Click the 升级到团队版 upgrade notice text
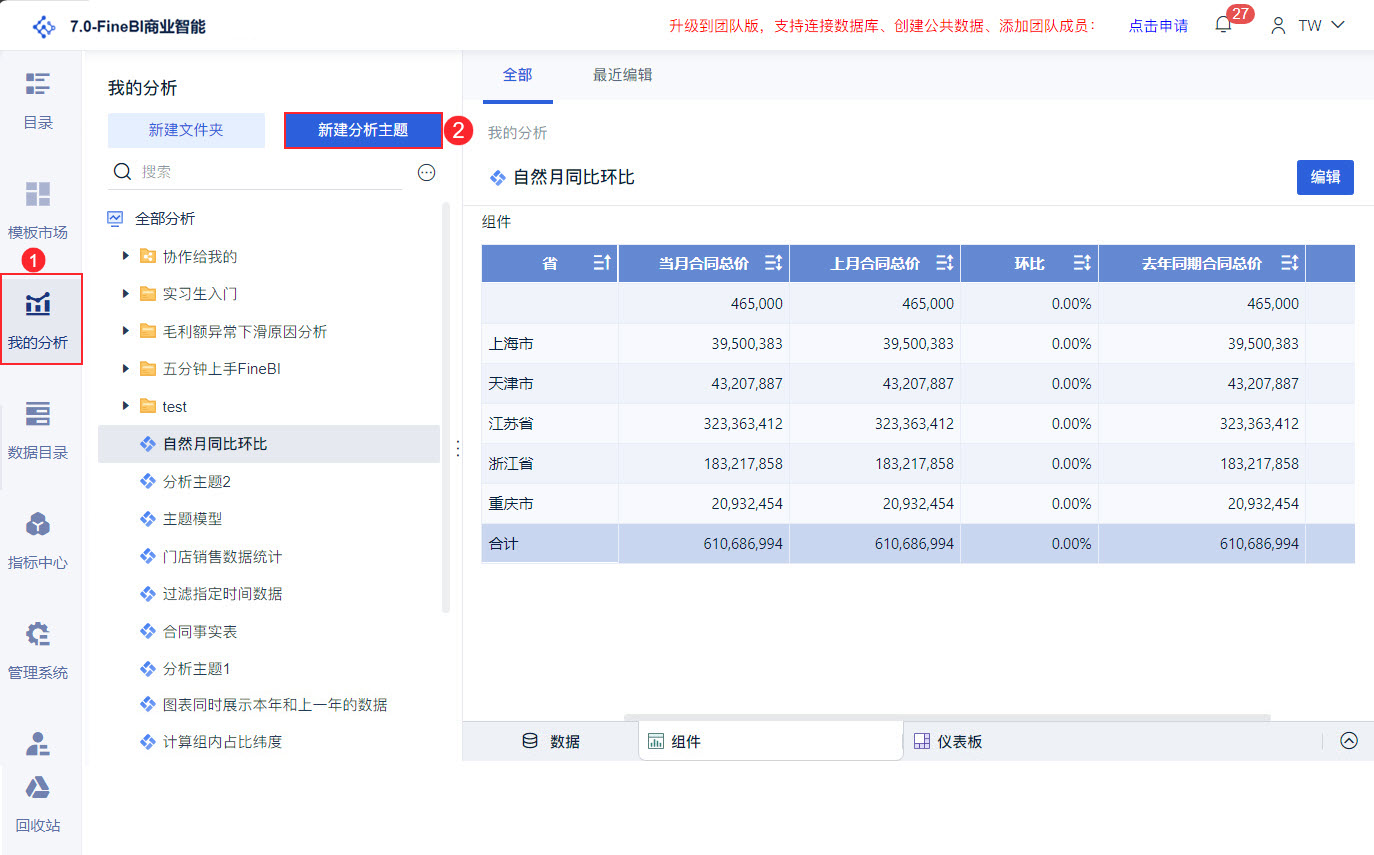This screenshot has width=1374, height=855. [882, 26]
